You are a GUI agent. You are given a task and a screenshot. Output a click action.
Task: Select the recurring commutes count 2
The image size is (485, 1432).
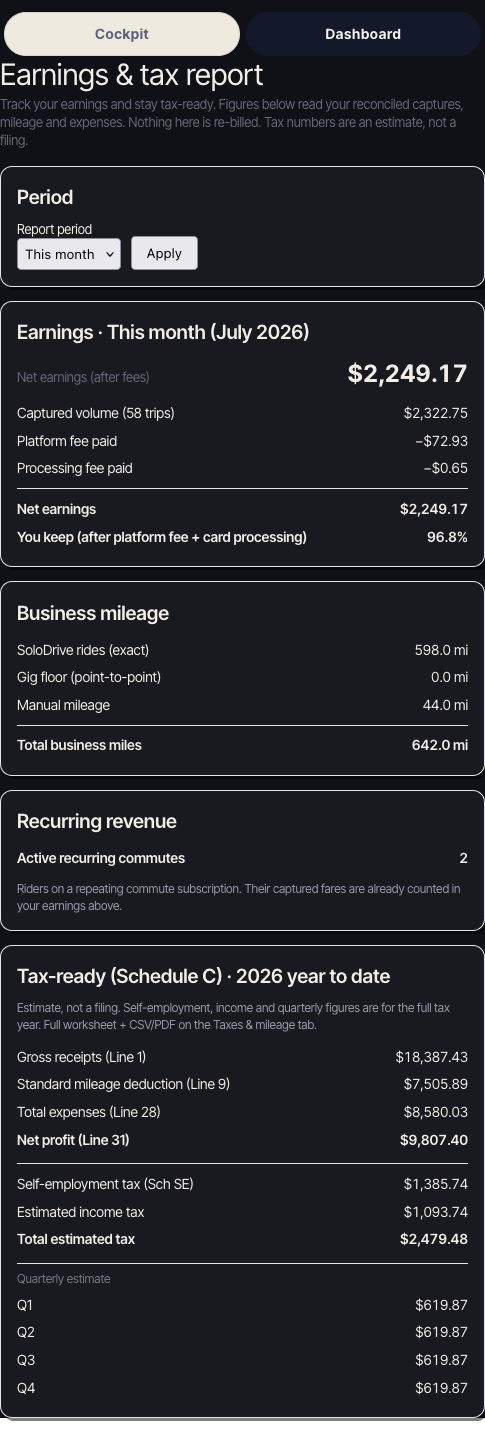464,858
